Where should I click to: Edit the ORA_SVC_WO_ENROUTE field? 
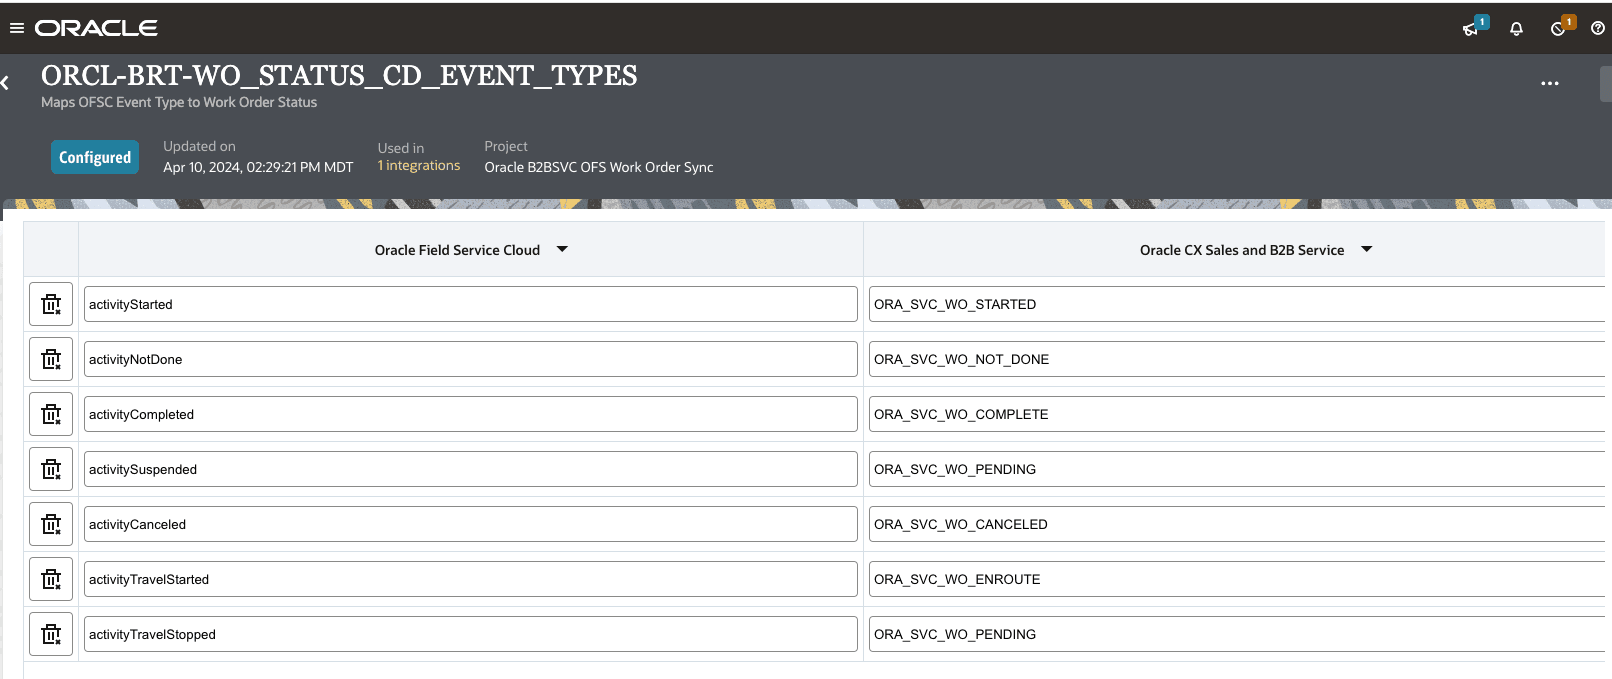coord(1237,579)
